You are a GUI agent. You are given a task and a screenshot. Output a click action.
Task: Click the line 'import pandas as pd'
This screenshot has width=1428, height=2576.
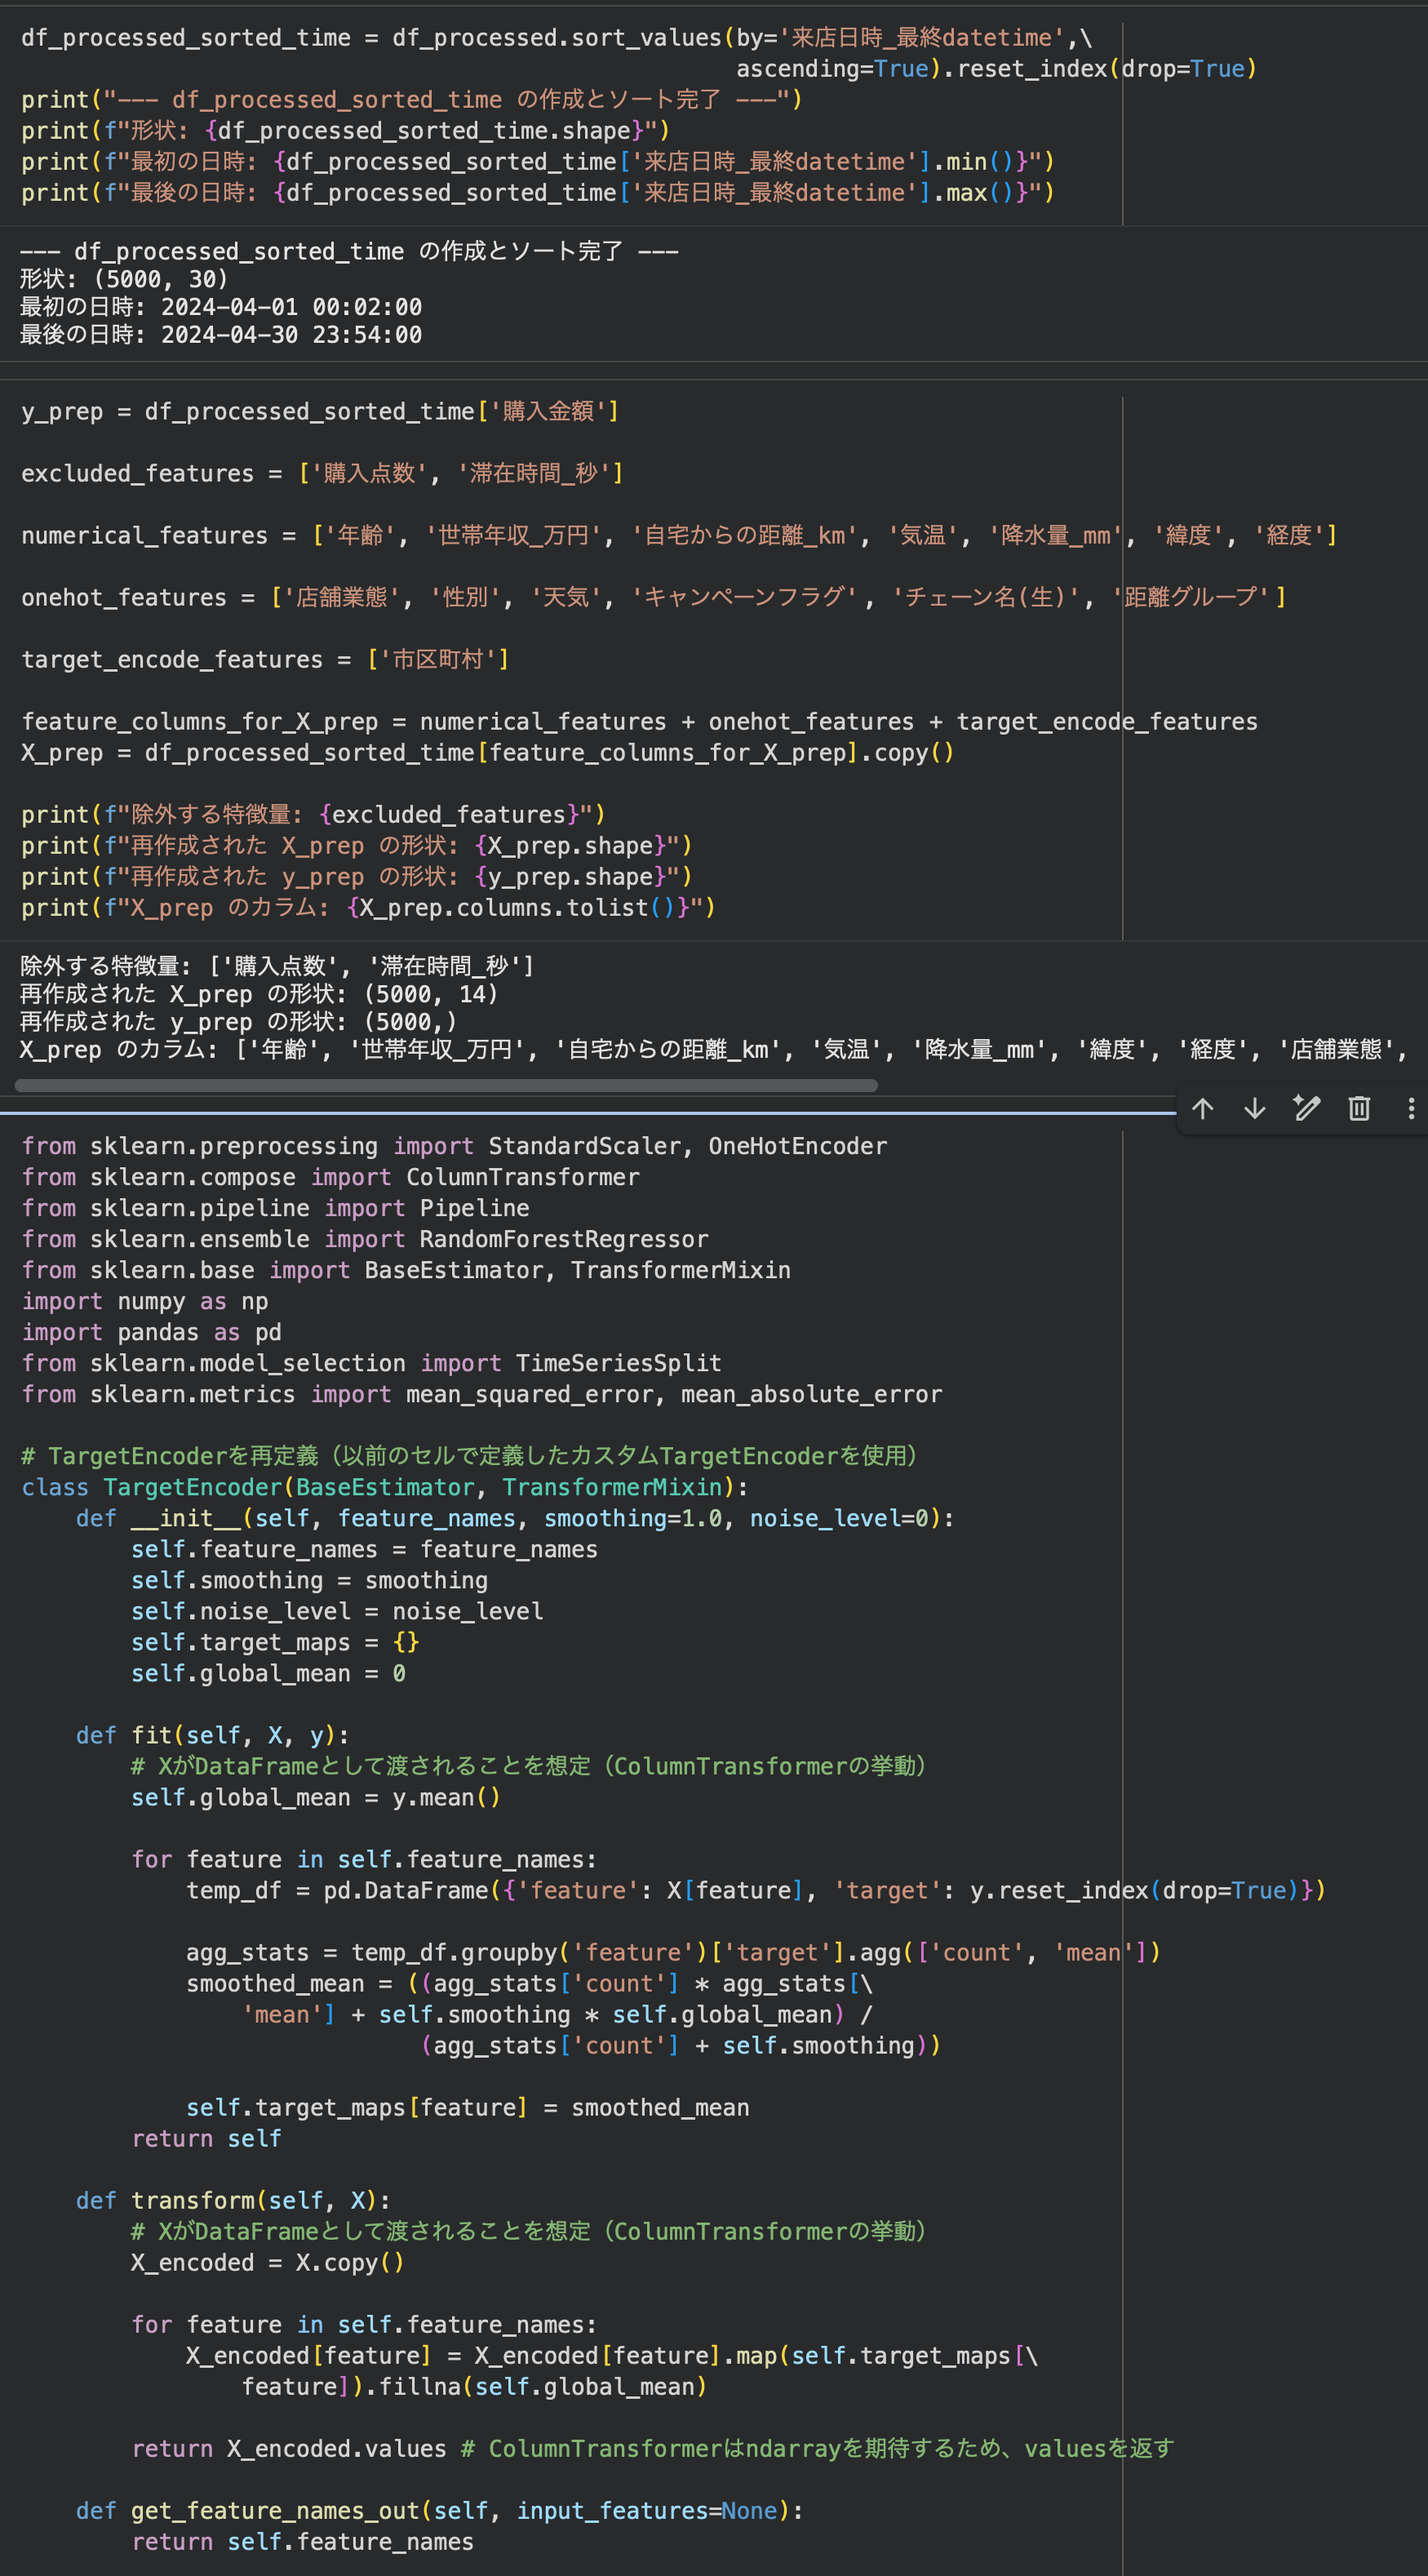coord(151,1332)
